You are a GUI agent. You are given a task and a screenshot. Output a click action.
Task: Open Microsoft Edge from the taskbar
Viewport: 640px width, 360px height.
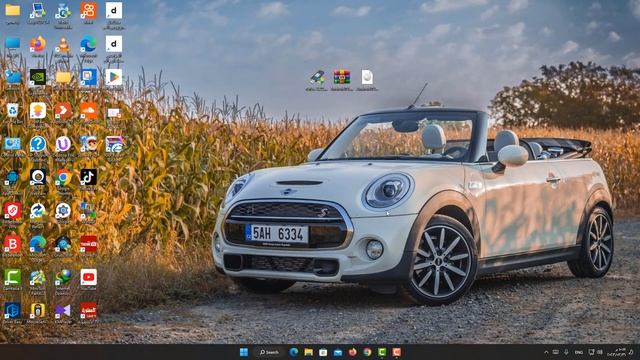tap(293, 352)
